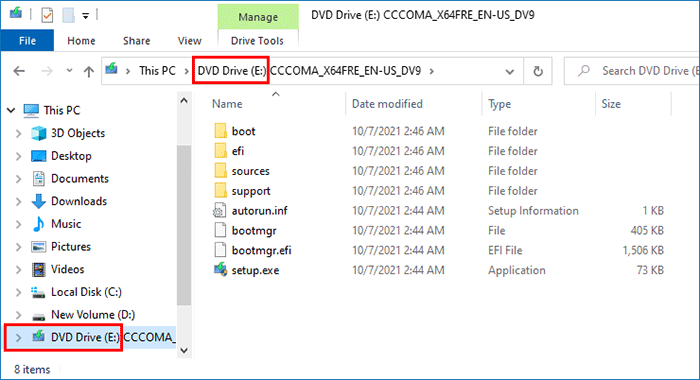The width and height of the screenshot is (700, 380).
Task: Select the bootmgr.efi file icon
Action: [x=220, y=250]
